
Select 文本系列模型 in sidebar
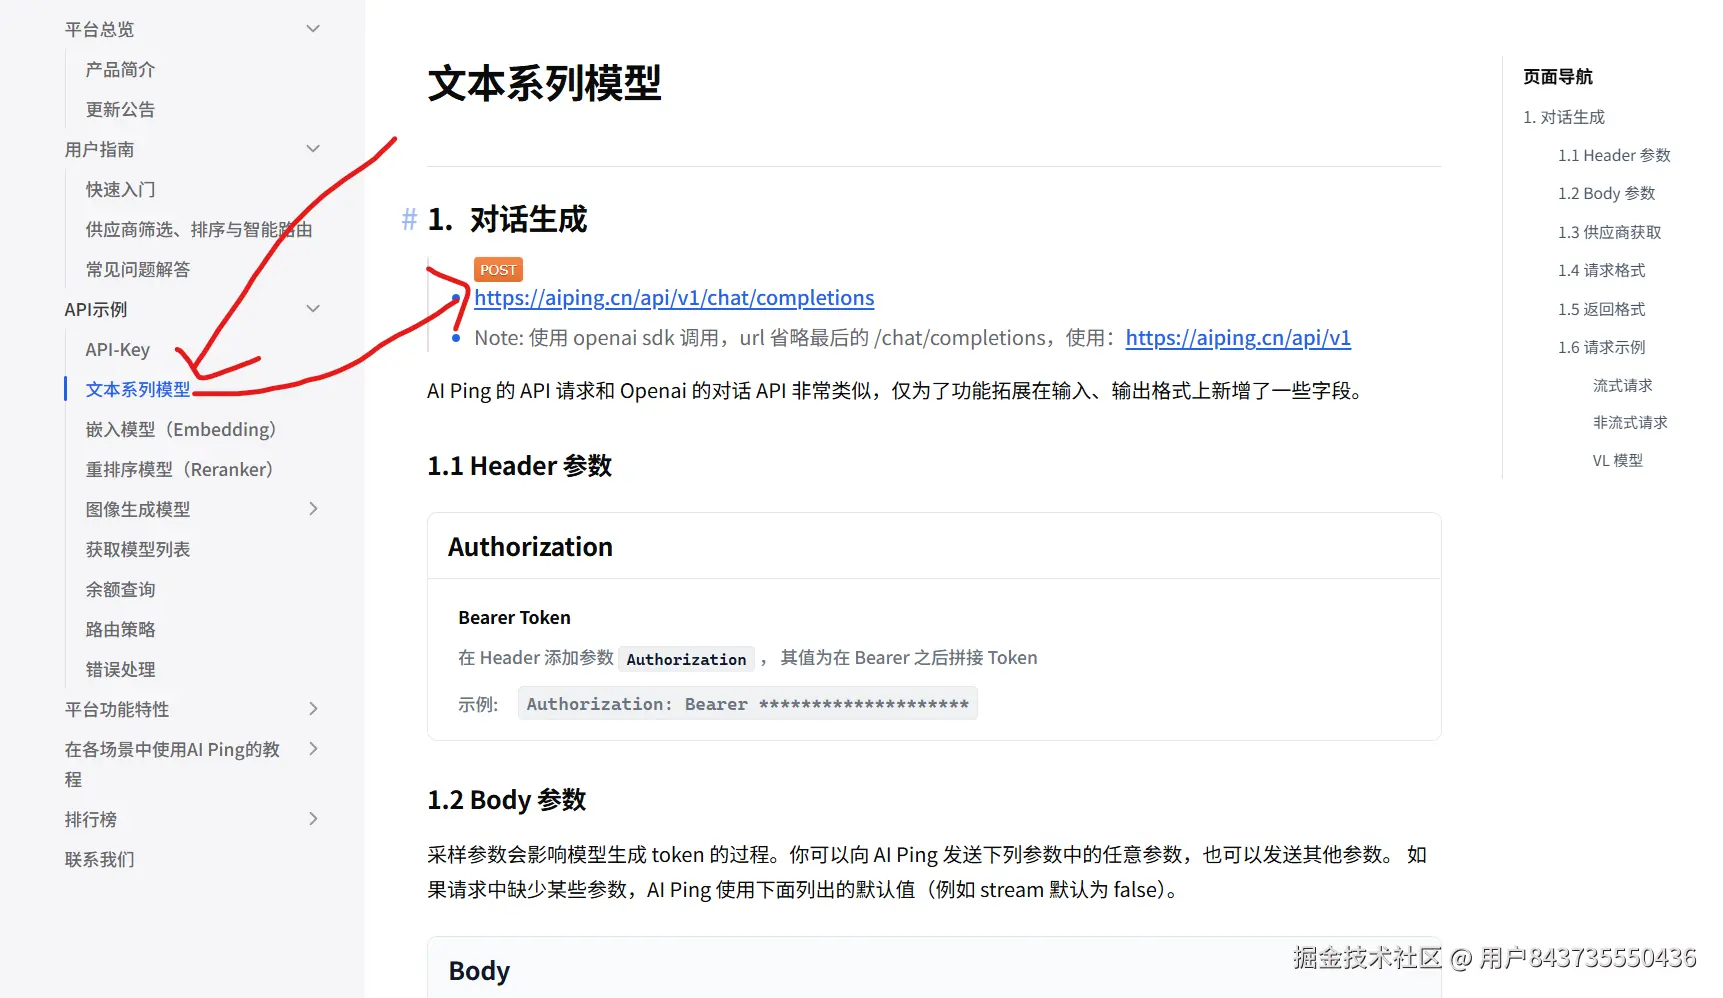tap(138, 389)
